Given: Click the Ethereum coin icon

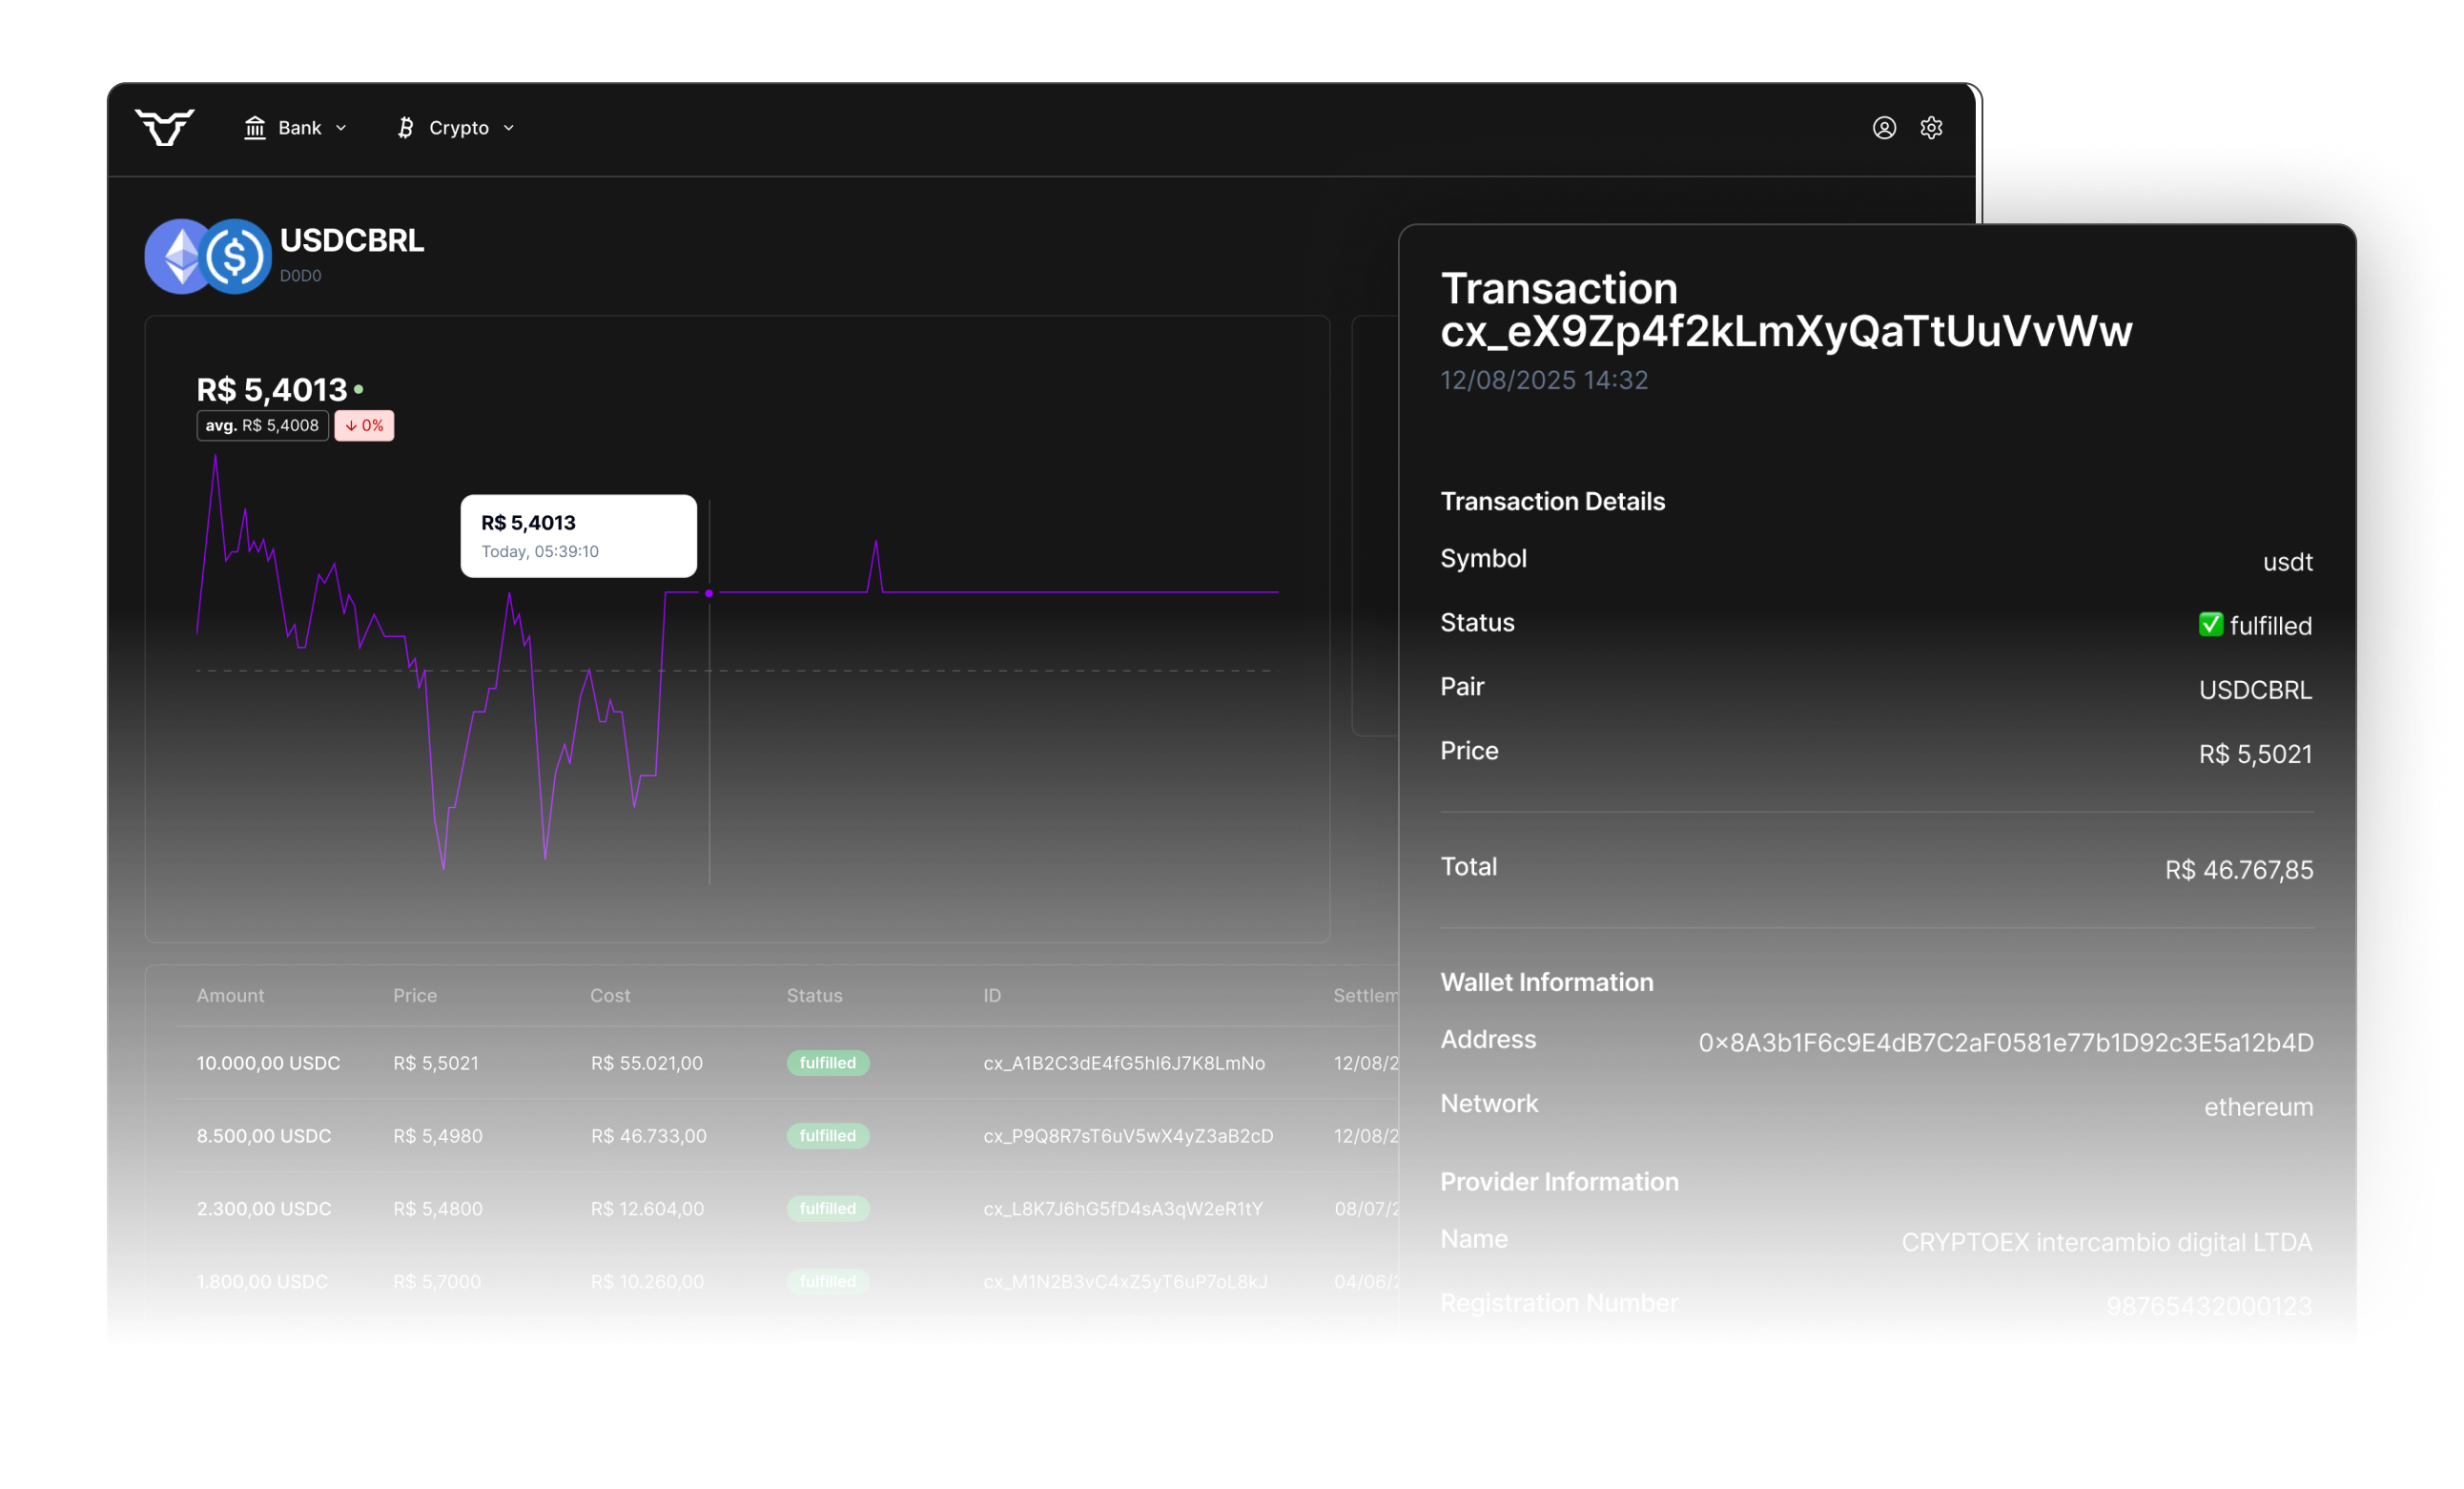Looking at the screenshot, I should [x=177, y=257].
